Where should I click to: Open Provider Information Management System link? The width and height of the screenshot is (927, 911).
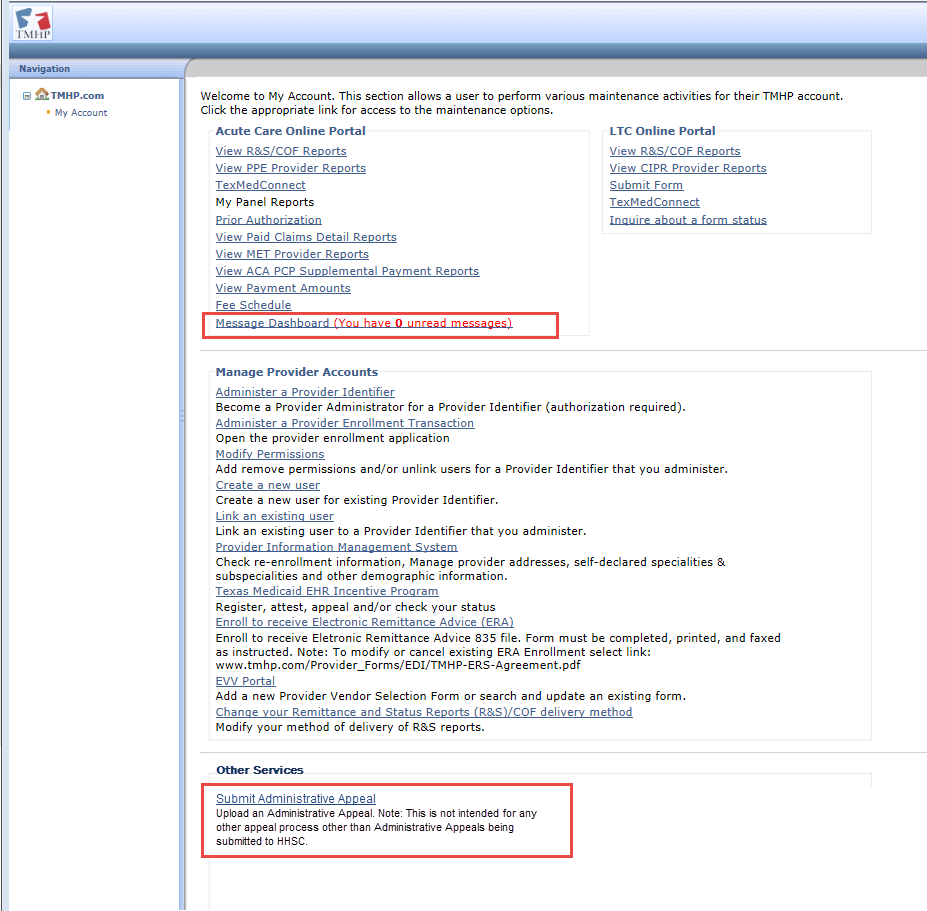pyautogui.click(x=336, y=547)
